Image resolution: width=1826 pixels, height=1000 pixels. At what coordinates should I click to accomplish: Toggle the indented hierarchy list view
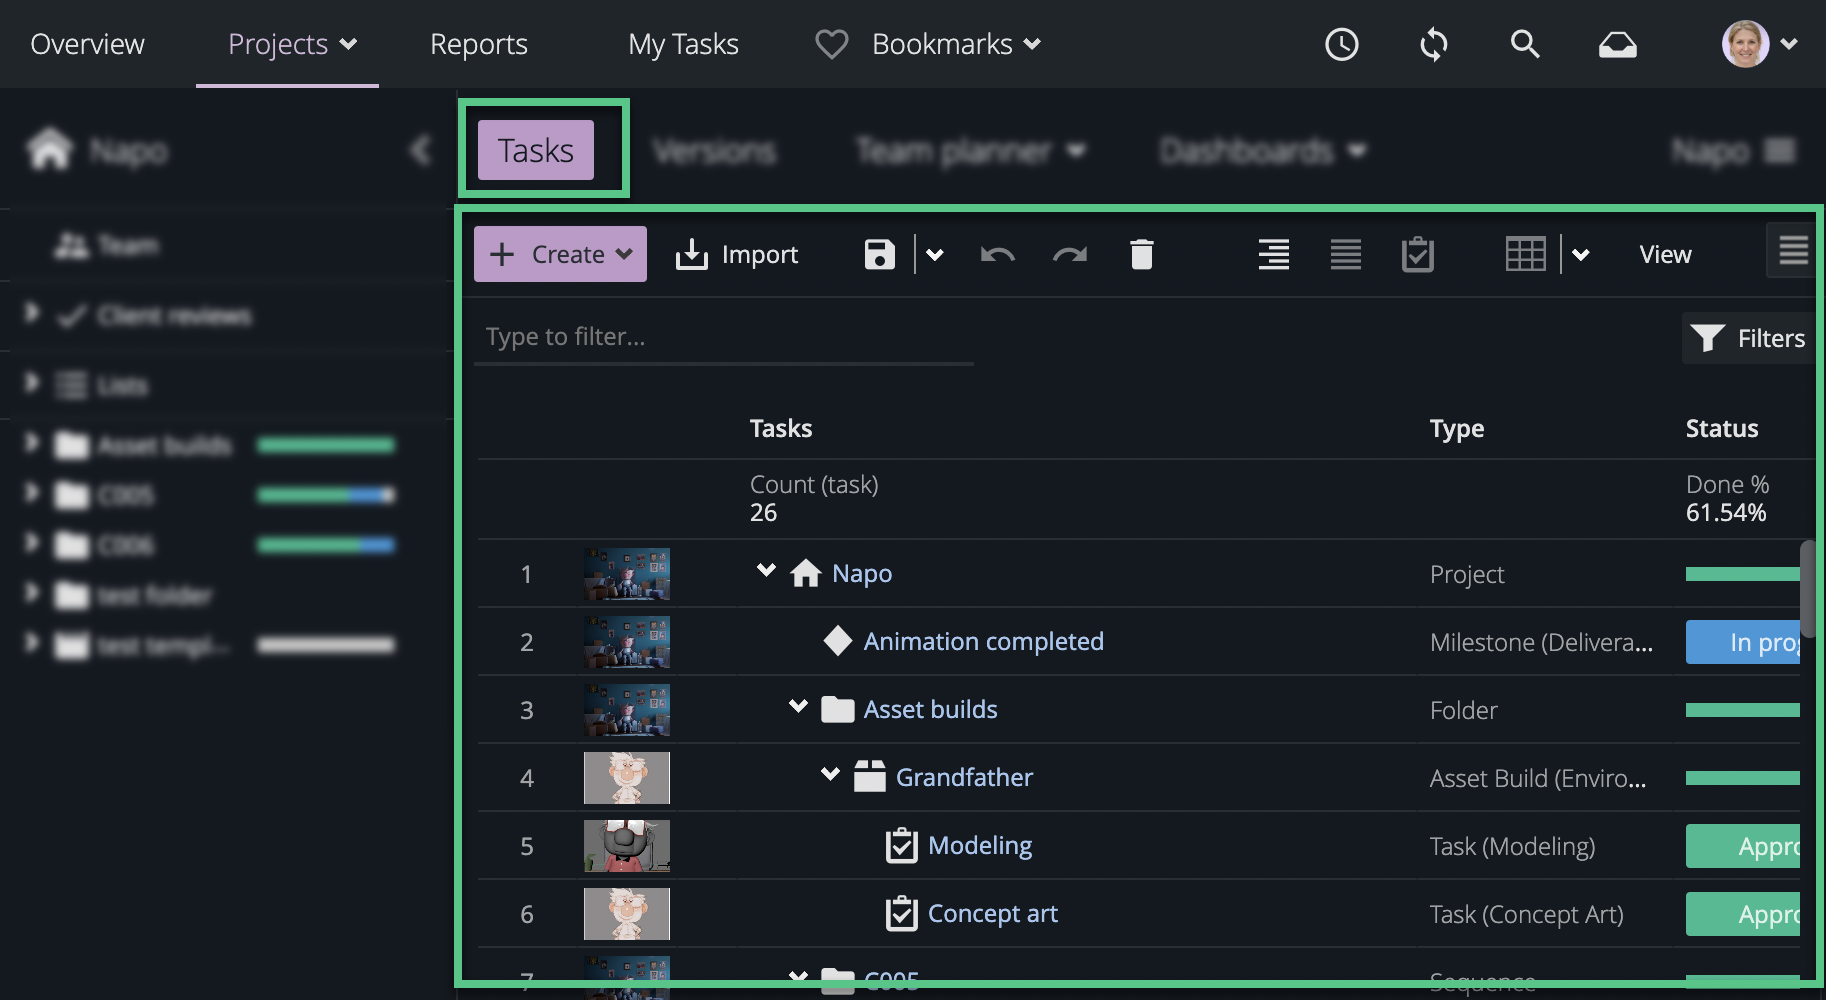pyautogui.click(x=1273, y=255)
